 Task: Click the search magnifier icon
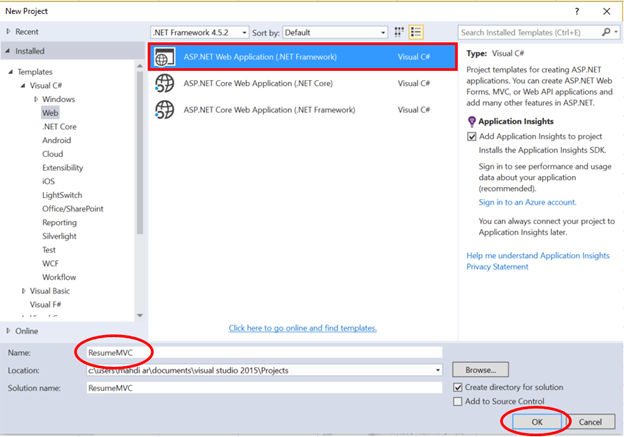pos(606,32)
